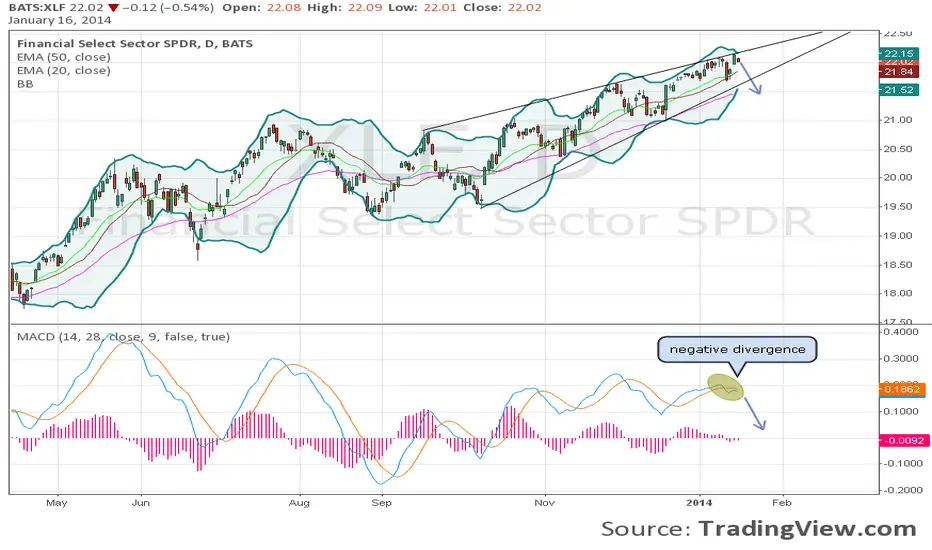Click the 20.00 price axis label
This screenshot has height=550, width=932.
click(898, 178)
